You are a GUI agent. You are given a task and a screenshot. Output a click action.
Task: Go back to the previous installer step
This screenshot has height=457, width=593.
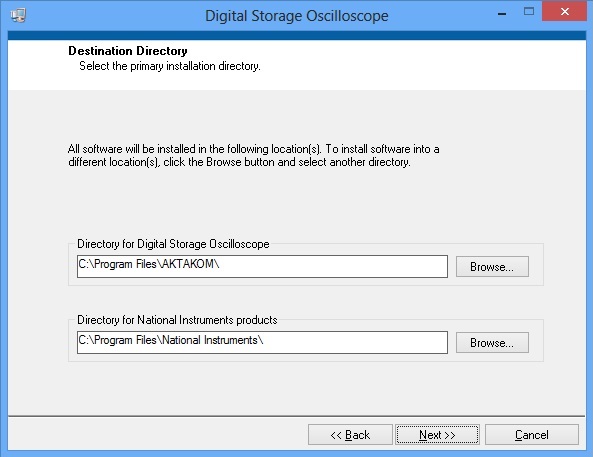point(350,435)
